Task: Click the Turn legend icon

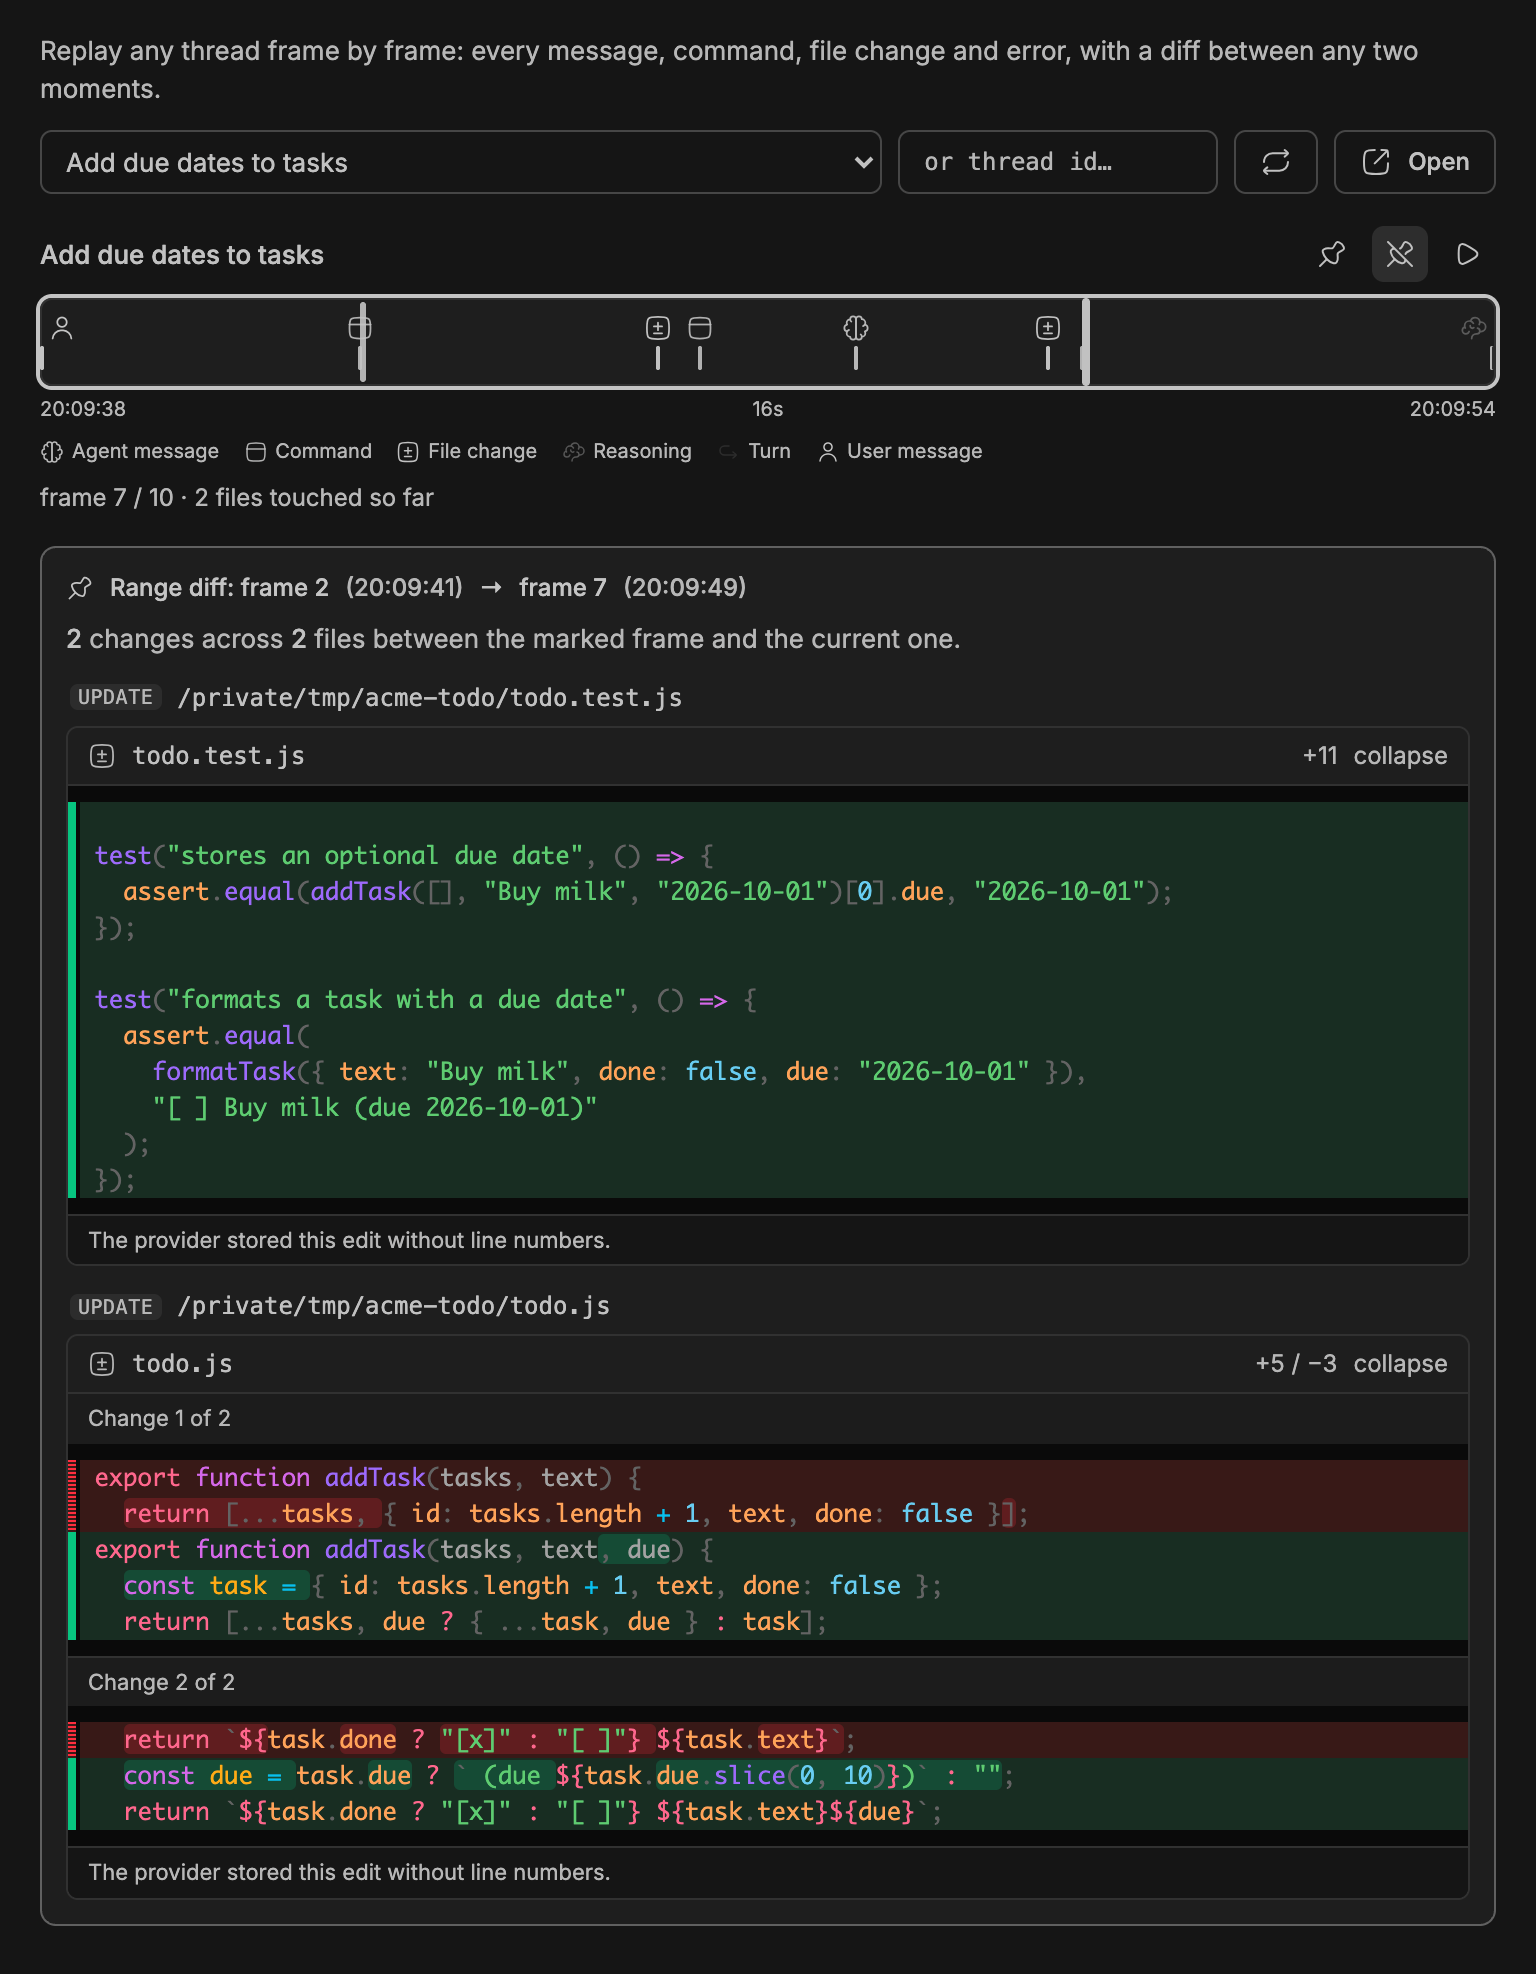Action: point(728,452)
